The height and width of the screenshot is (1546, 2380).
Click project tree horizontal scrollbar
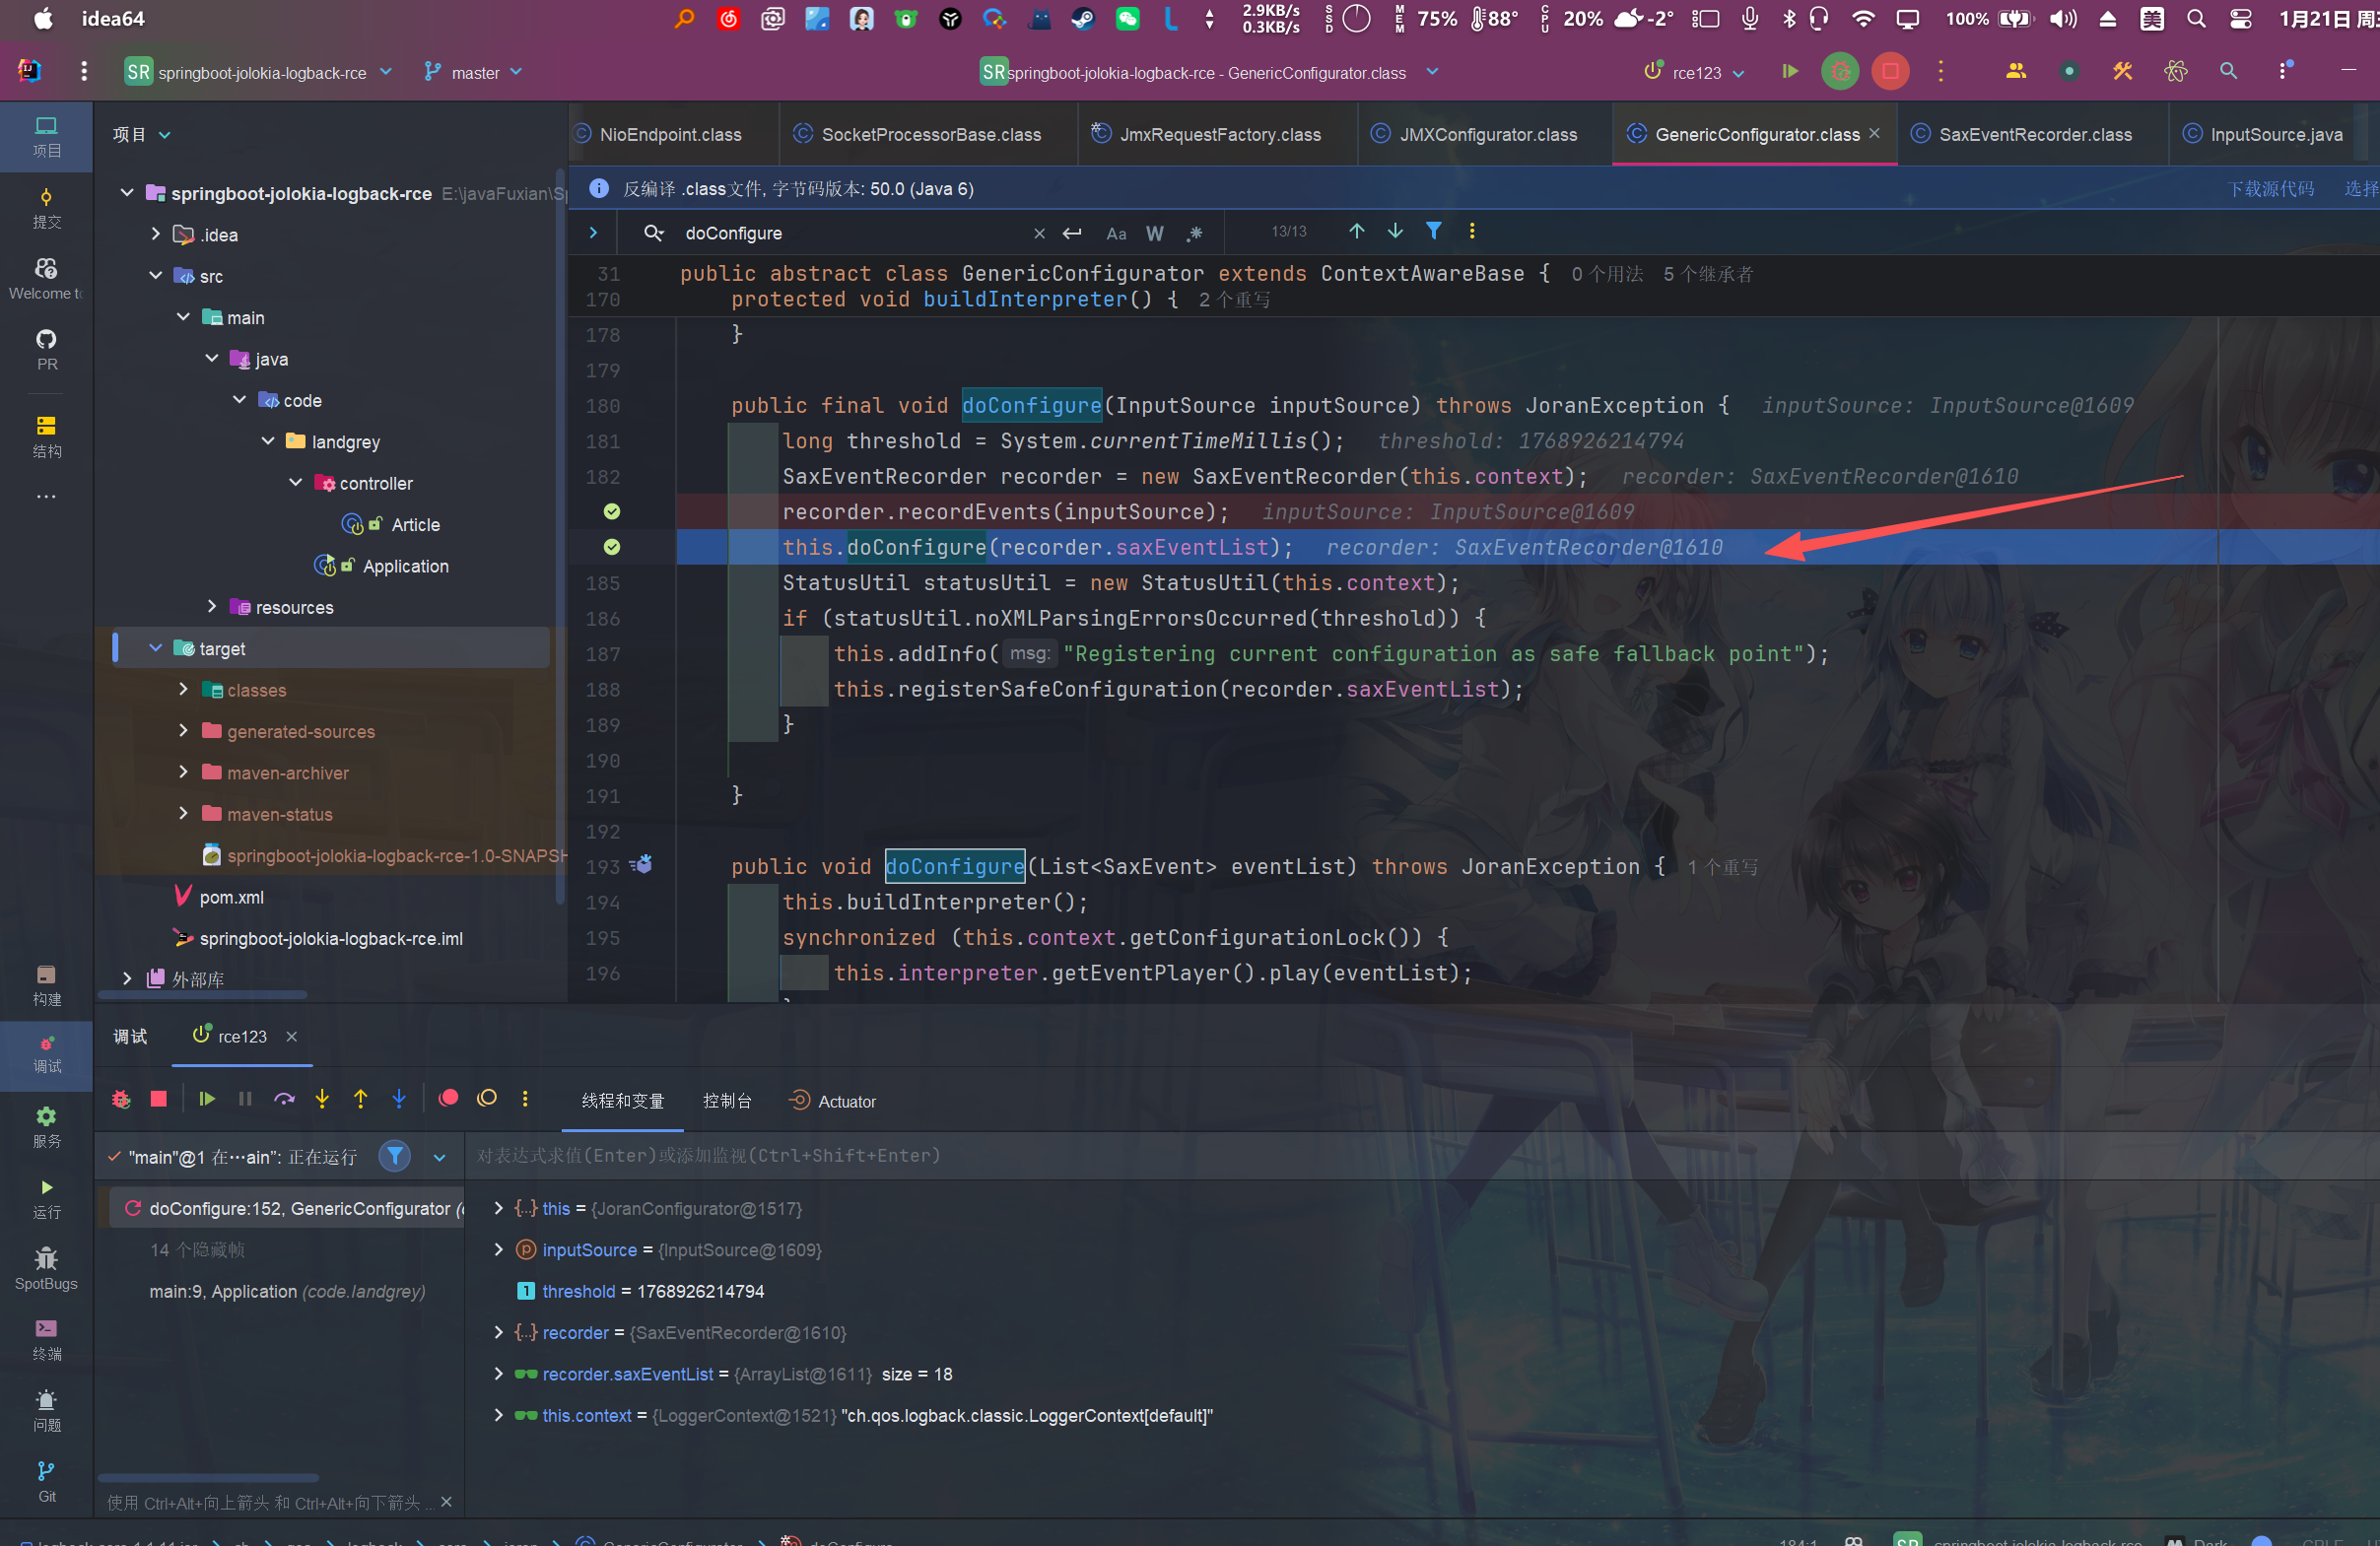202,995
